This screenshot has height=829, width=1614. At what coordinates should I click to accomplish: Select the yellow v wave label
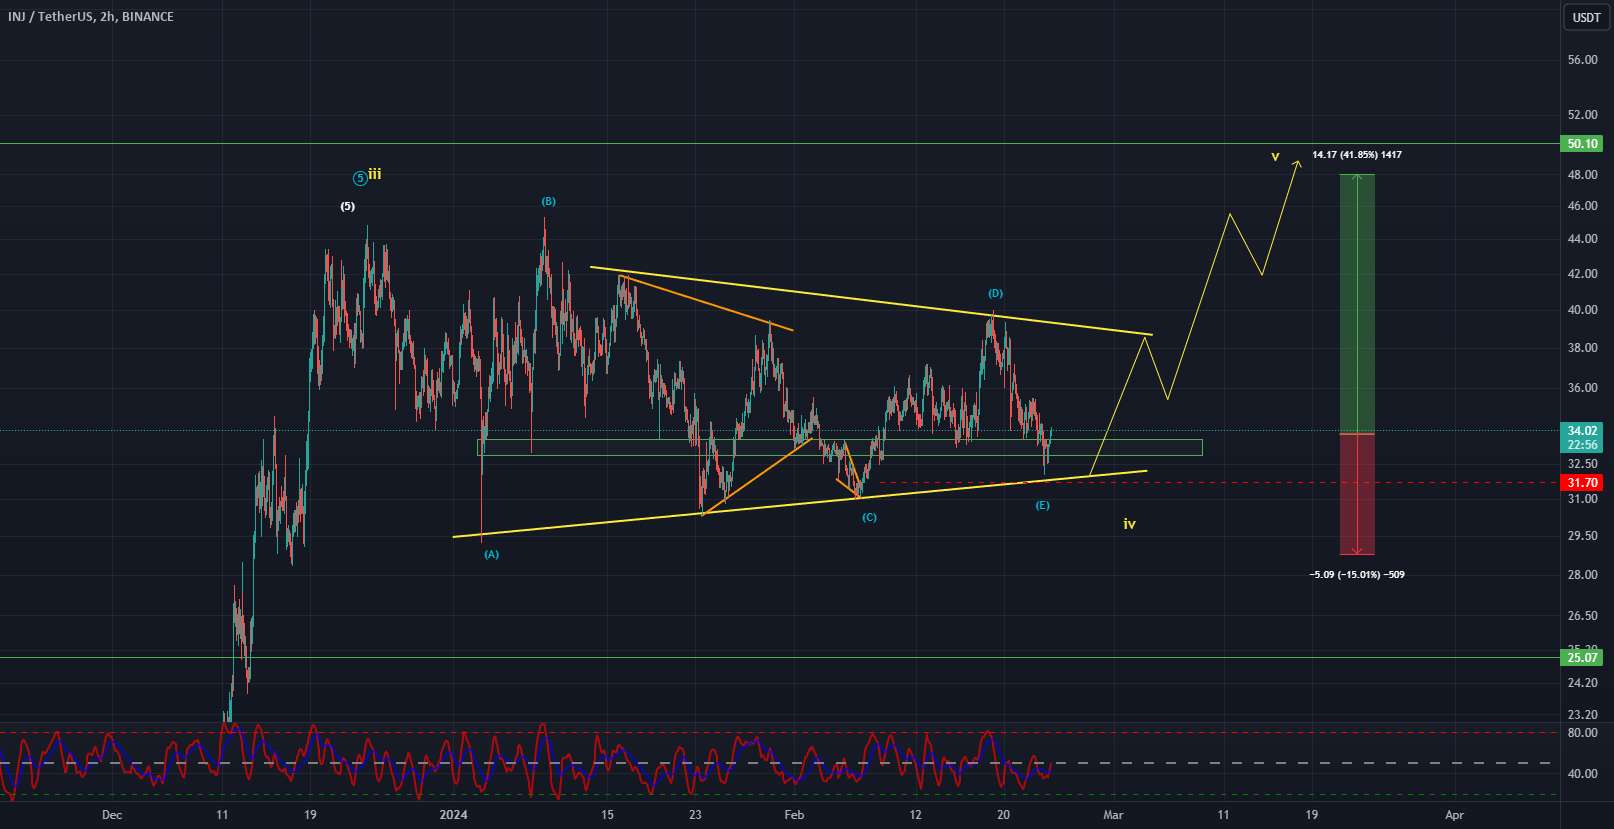coord(1275,156)
